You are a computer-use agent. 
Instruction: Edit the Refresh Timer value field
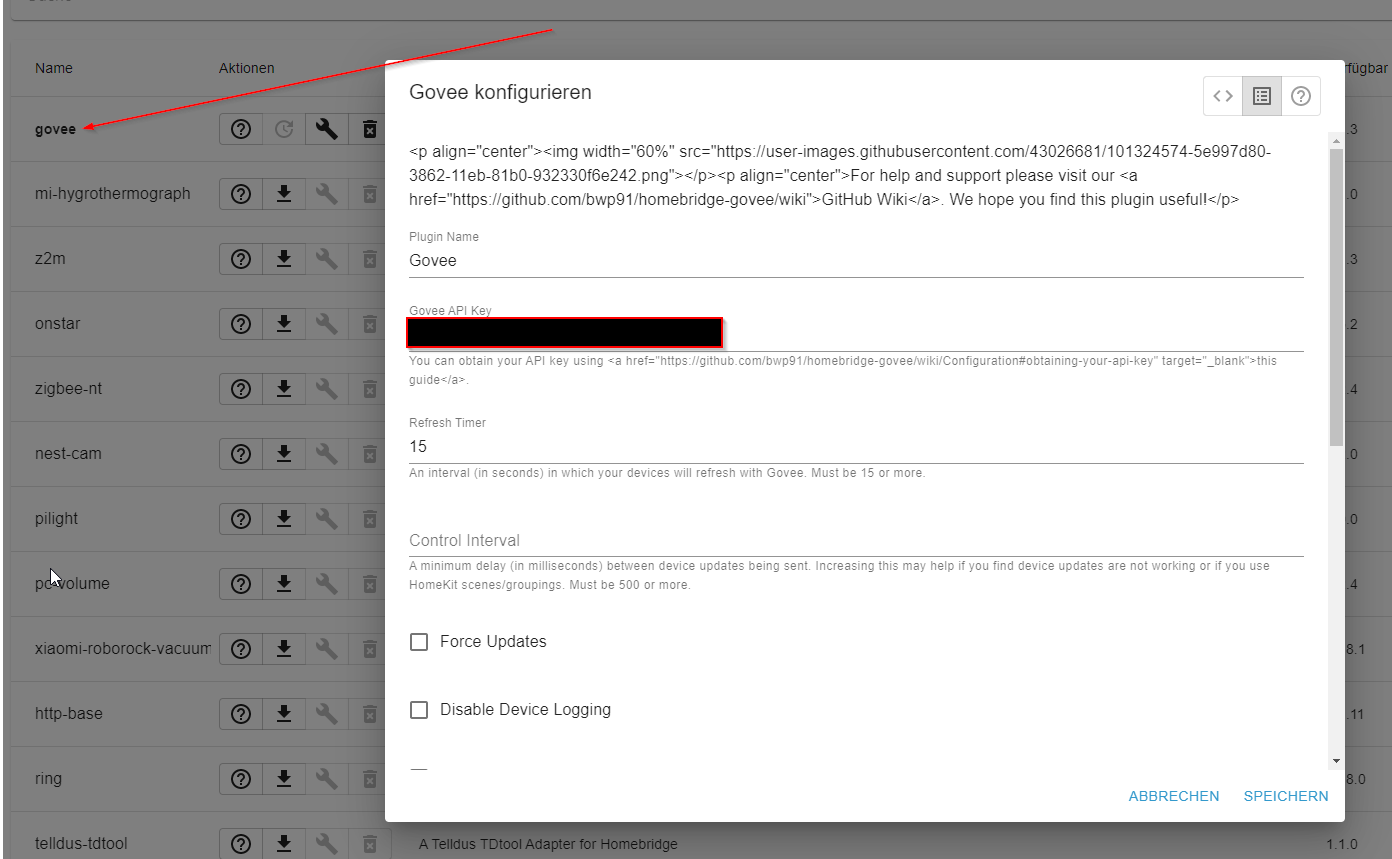click(856, 446)
